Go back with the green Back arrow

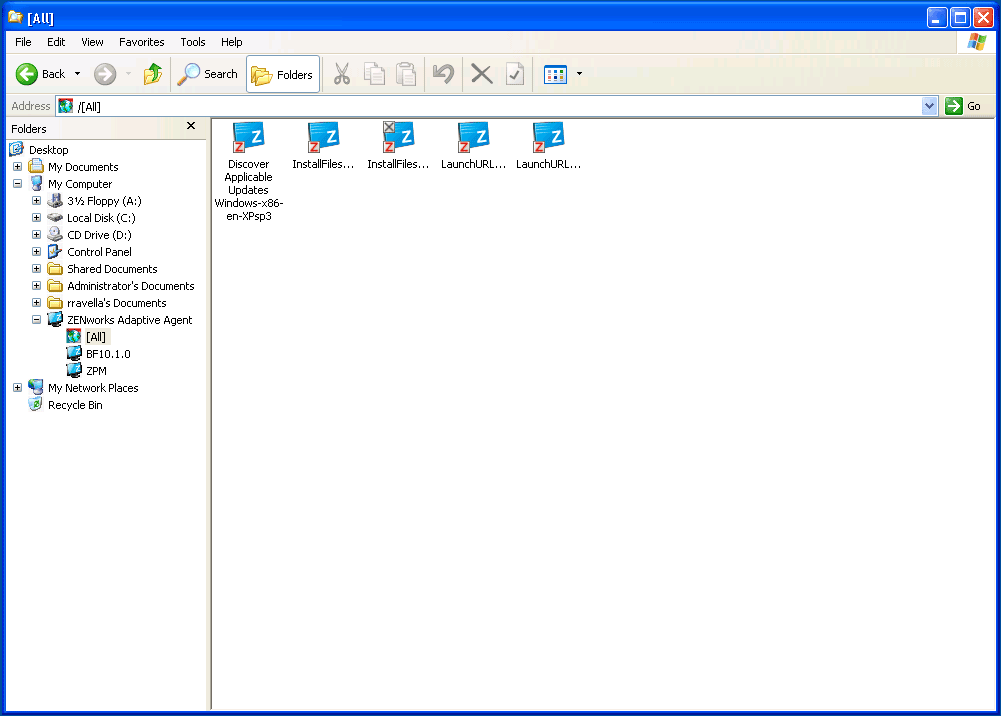[41, 74]
